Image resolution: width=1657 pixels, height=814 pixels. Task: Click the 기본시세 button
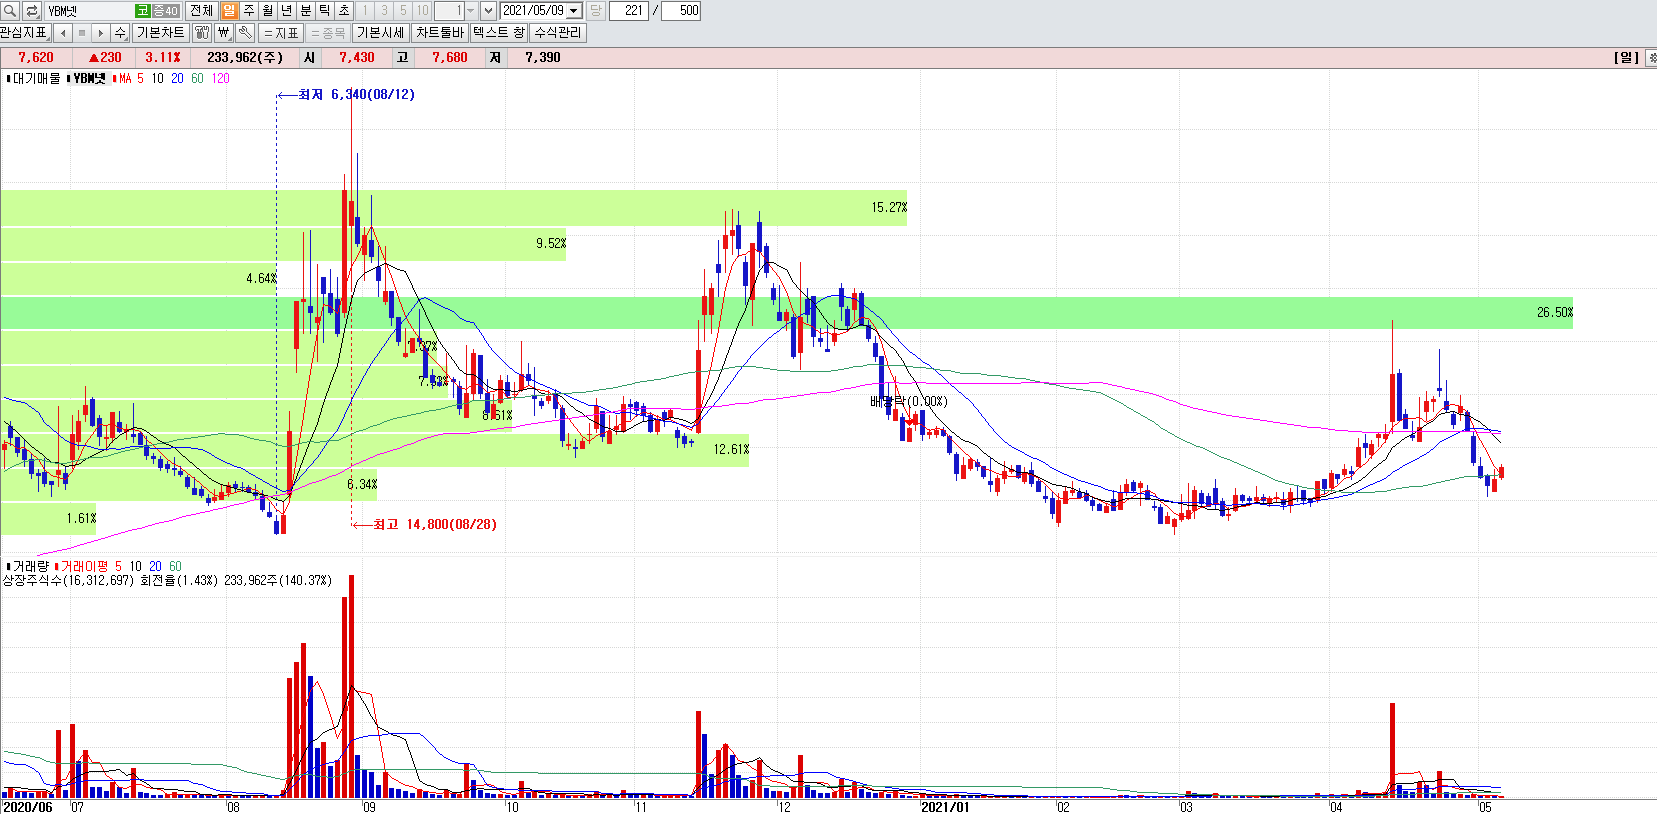click(x=381, y=33)
